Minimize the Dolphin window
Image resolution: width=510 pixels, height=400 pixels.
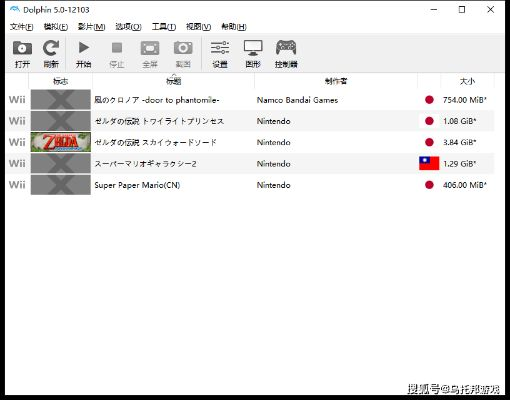tap(434, 9)
